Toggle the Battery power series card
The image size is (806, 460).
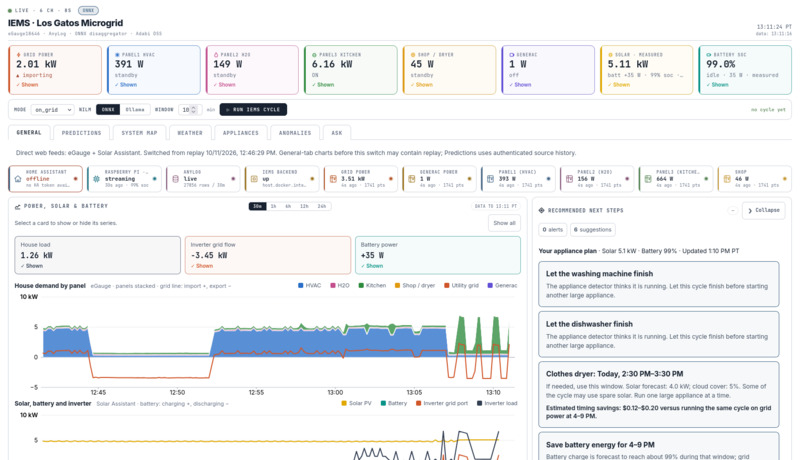(438, 255)
